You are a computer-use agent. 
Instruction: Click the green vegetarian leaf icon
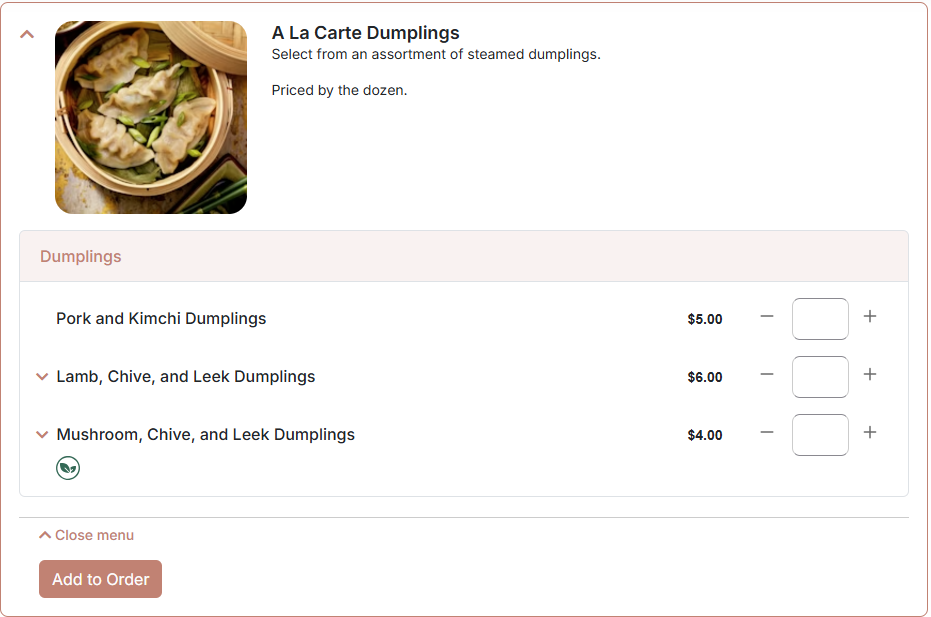(68, 468)
